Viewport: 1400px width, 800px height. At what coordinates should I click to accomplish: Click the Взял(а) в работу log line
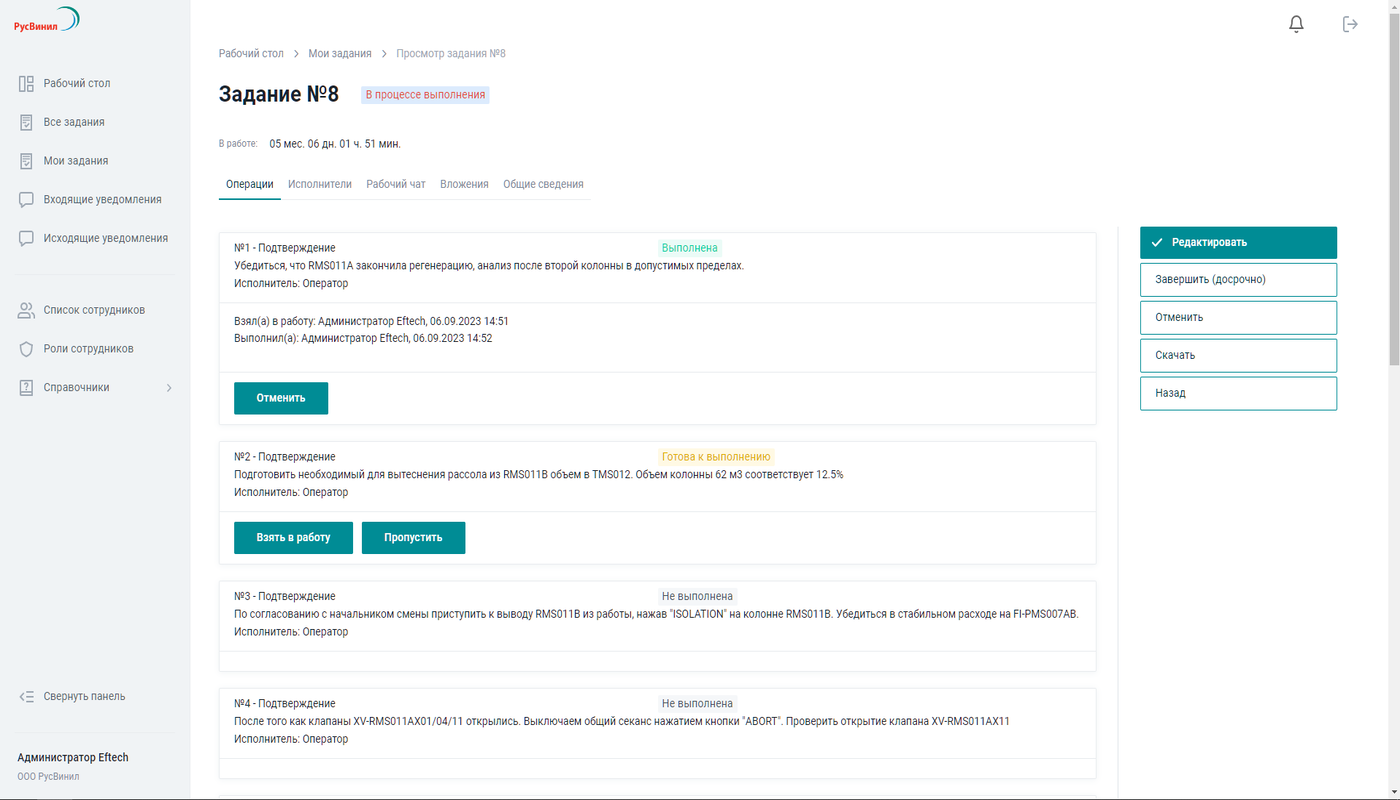(371, 321)
